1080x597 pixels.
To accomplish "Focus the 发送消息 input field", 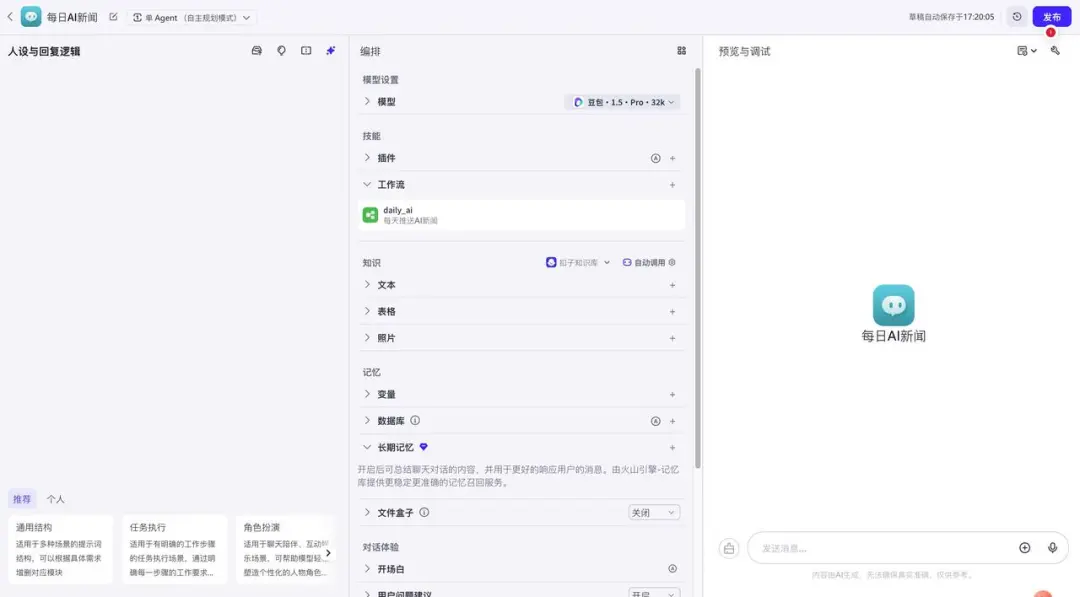I will (x=885, y=548).
